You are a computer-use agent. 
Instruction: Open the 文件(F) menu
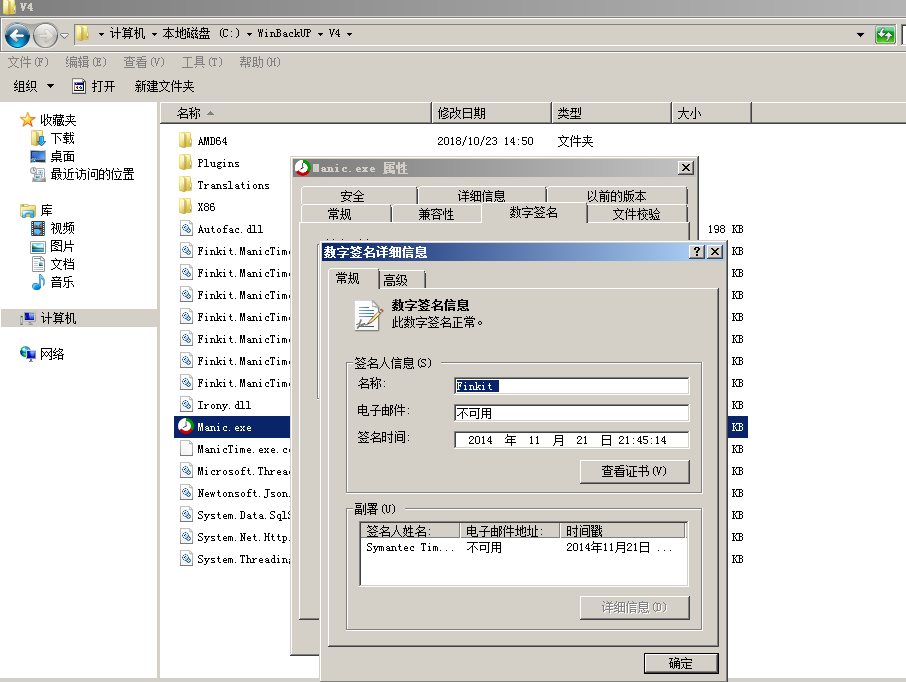click(x=28, y=62)
